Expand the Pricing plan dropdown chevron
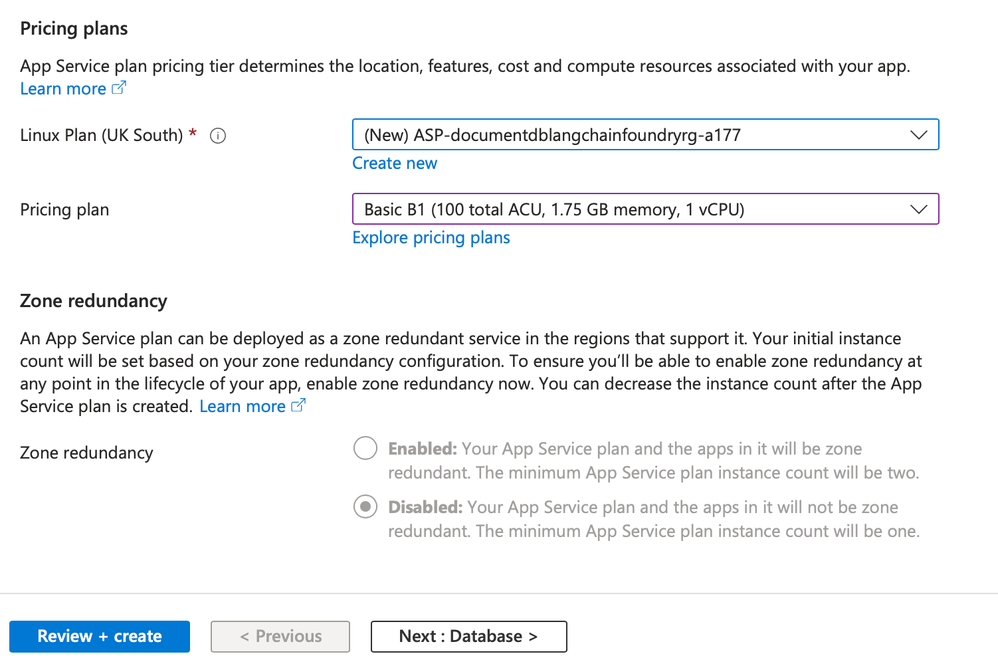The width and height of the screenshot is (998, 670). [918, 210]
